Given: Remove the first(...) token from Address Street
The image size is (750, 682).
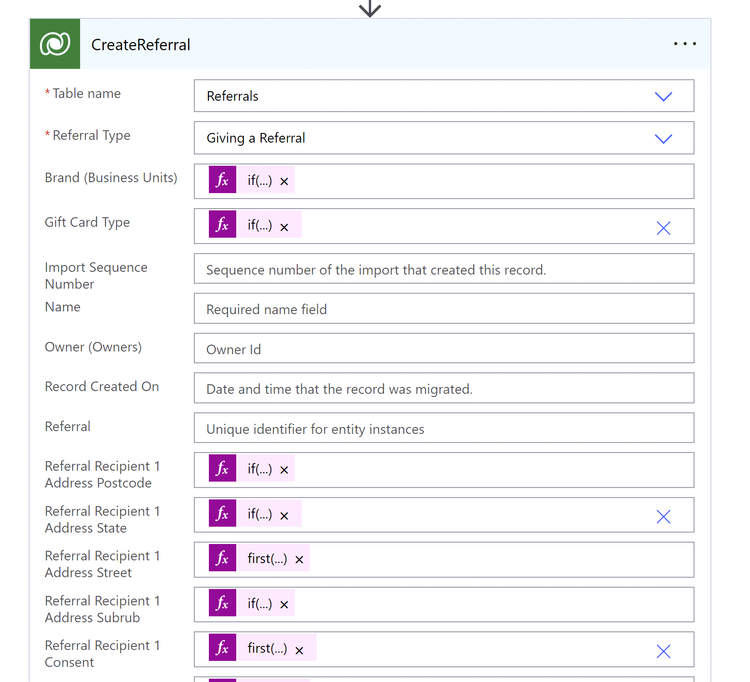Looking at the screenshot, I should pos(299,560).
